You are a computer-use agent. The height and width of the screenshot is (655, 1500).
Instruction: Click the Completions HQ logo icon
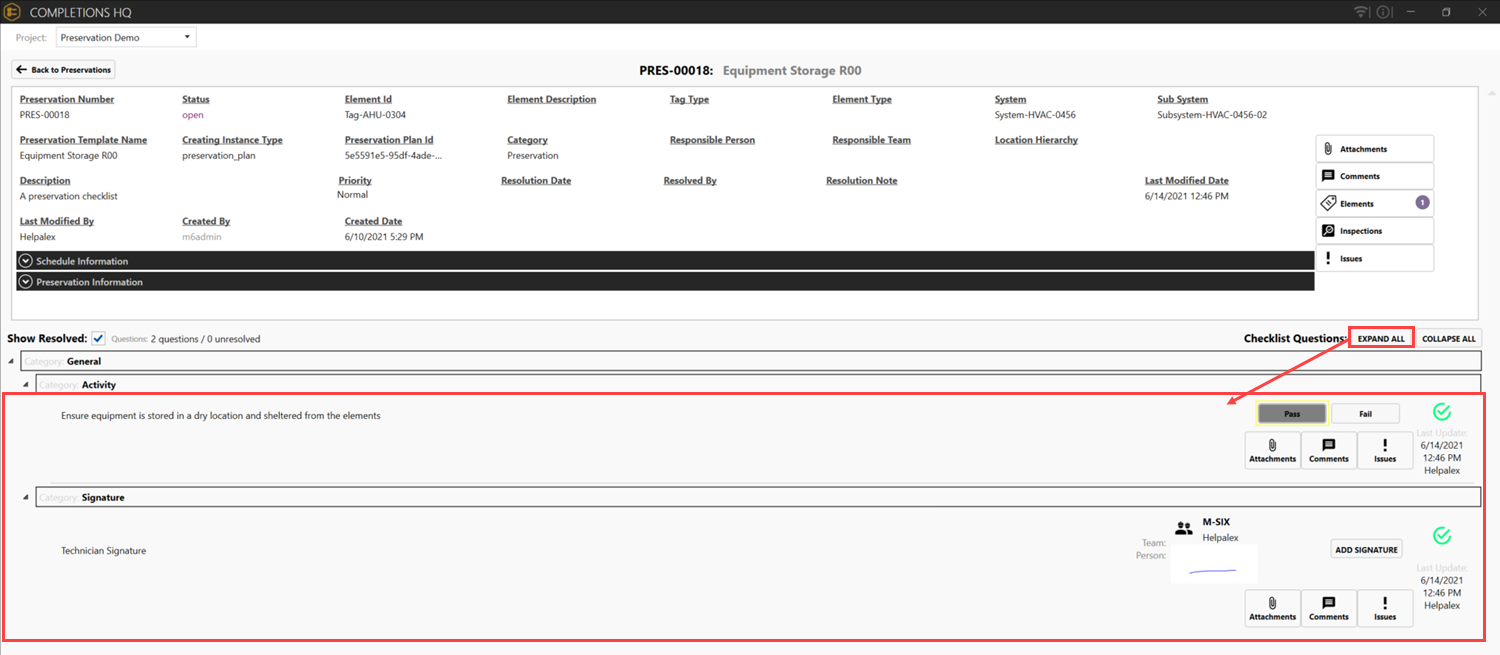pyautogui.click(x=14, y=12)
